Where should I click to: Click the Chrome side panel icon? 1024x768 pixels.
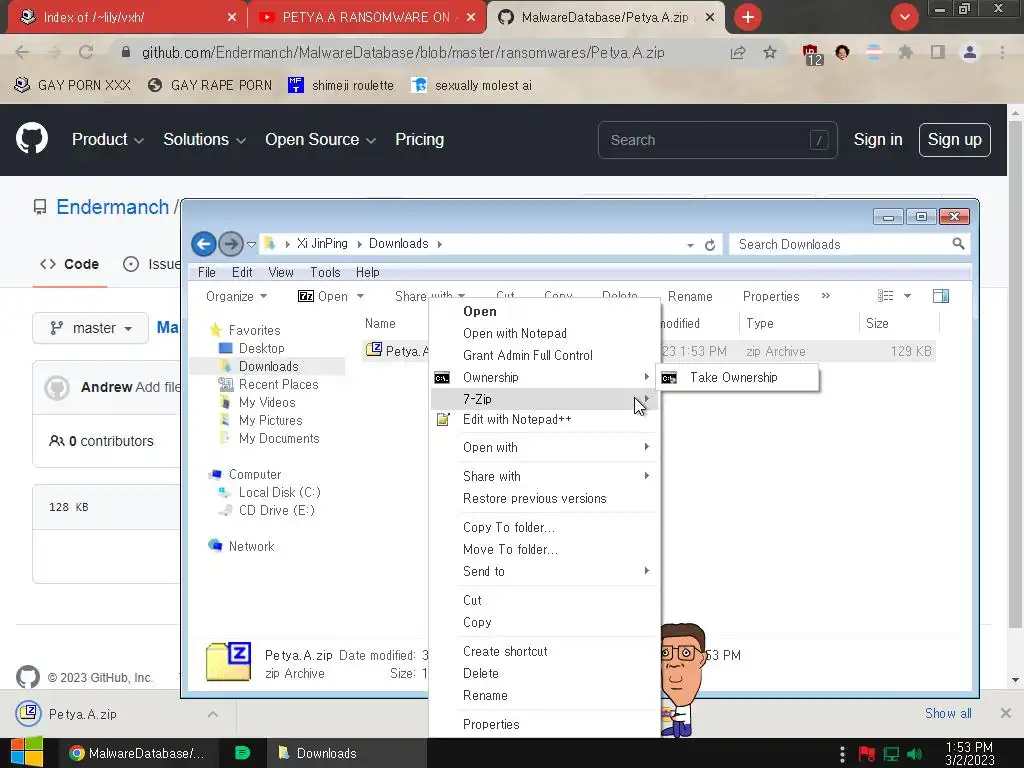point(938,52)
